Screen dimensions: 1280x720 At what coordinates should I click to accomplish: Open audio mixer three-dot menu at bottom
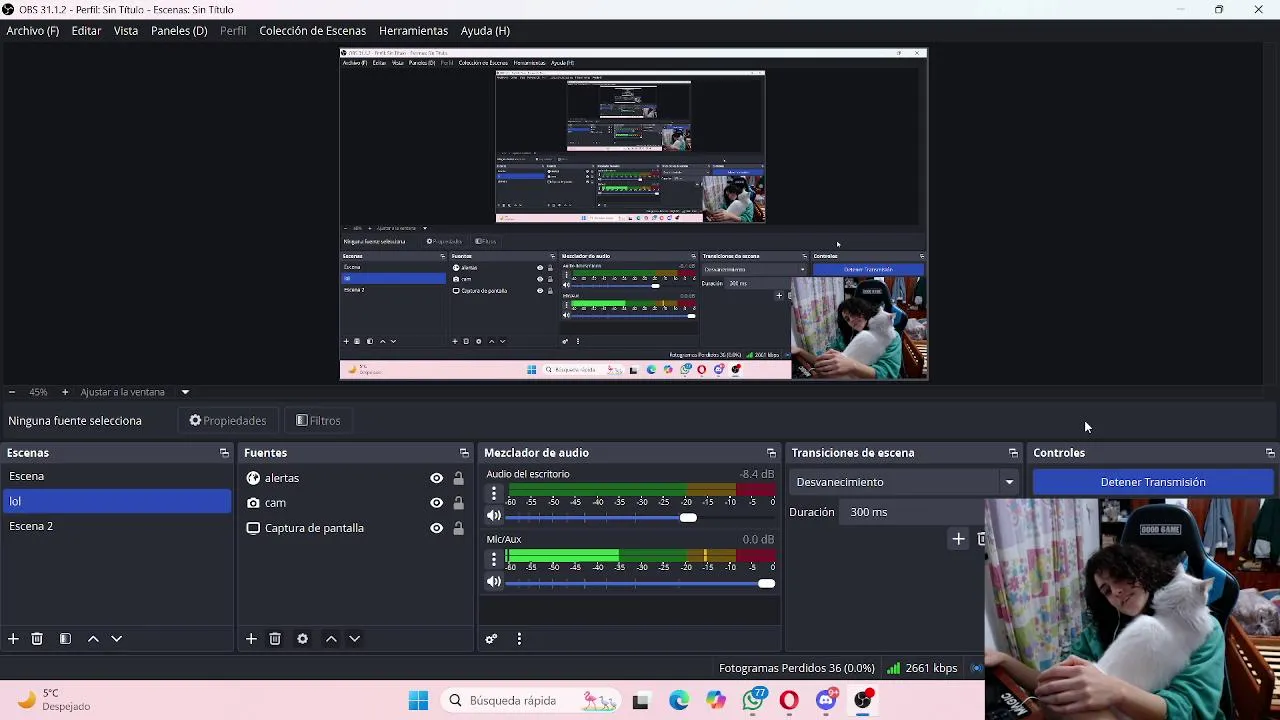519,639
